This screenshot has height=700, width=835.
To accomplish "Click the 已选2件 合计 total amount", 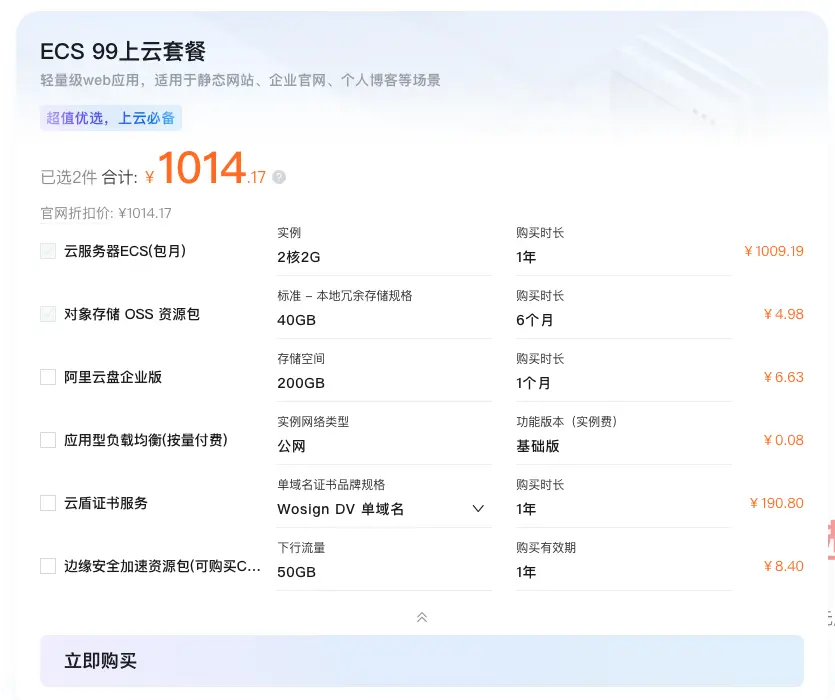I will pos(153,169).
